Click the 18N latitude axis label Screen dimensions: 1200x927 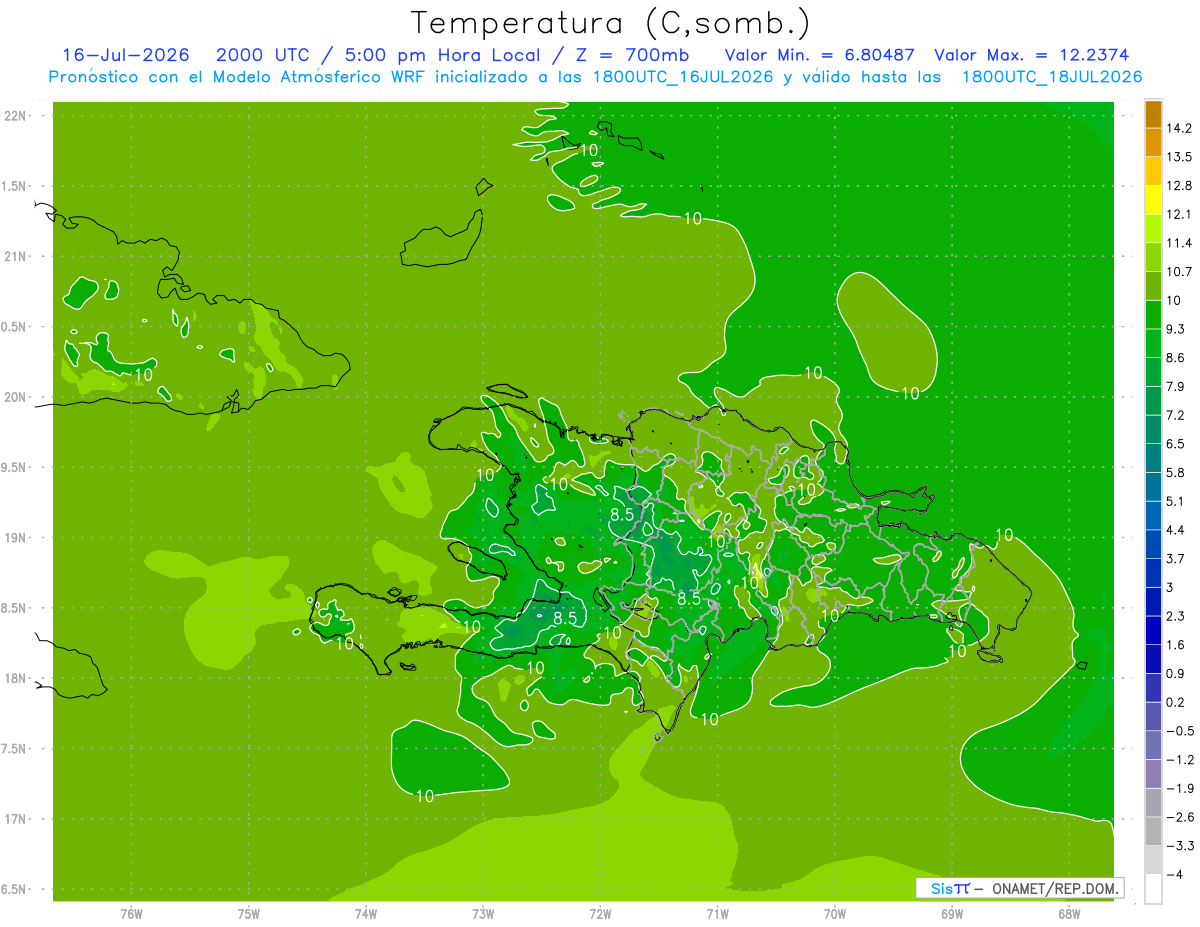(17, 678)
